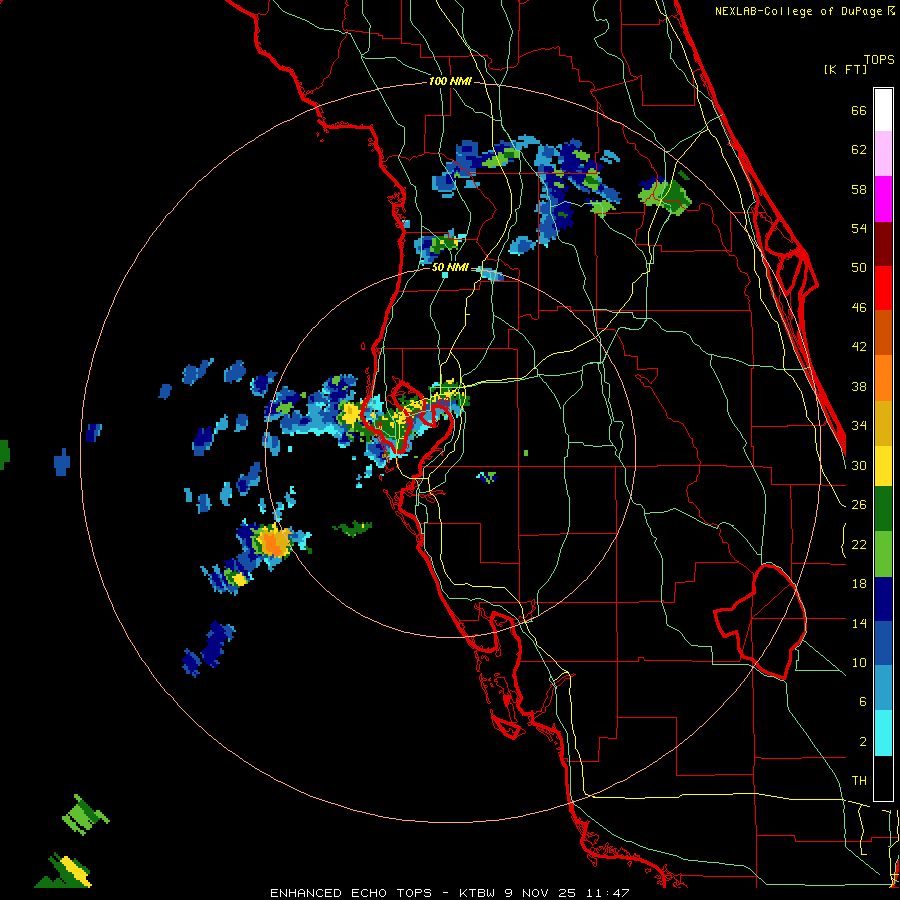Click the light blue legend band

pos(883,688)
